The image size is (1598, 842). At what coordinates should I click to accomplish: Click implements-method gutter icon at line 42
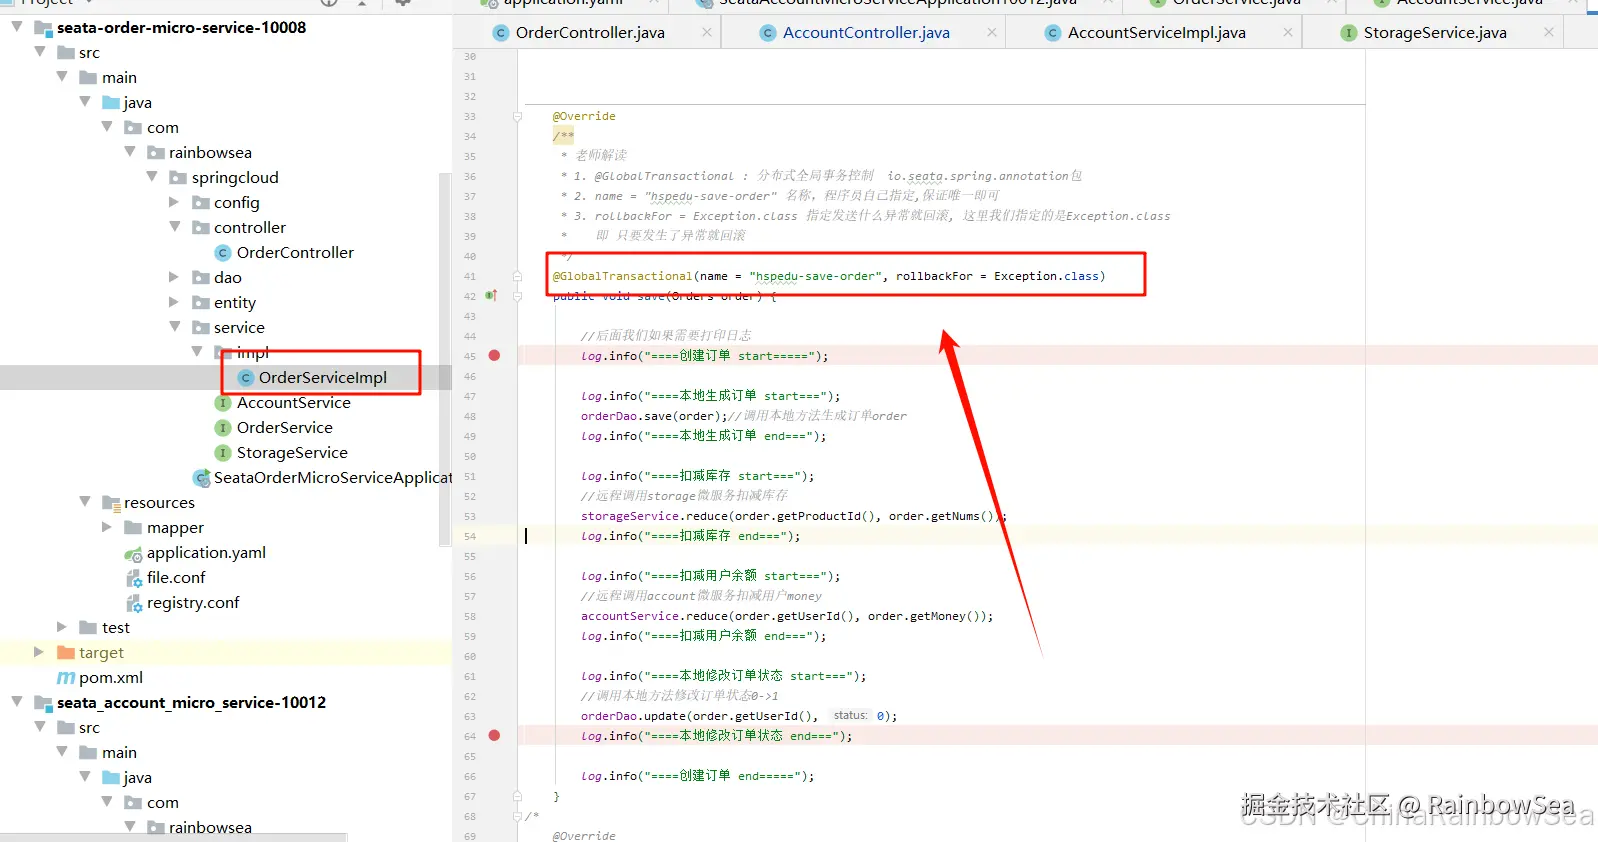pyautogui.click(x=491, y=295)
